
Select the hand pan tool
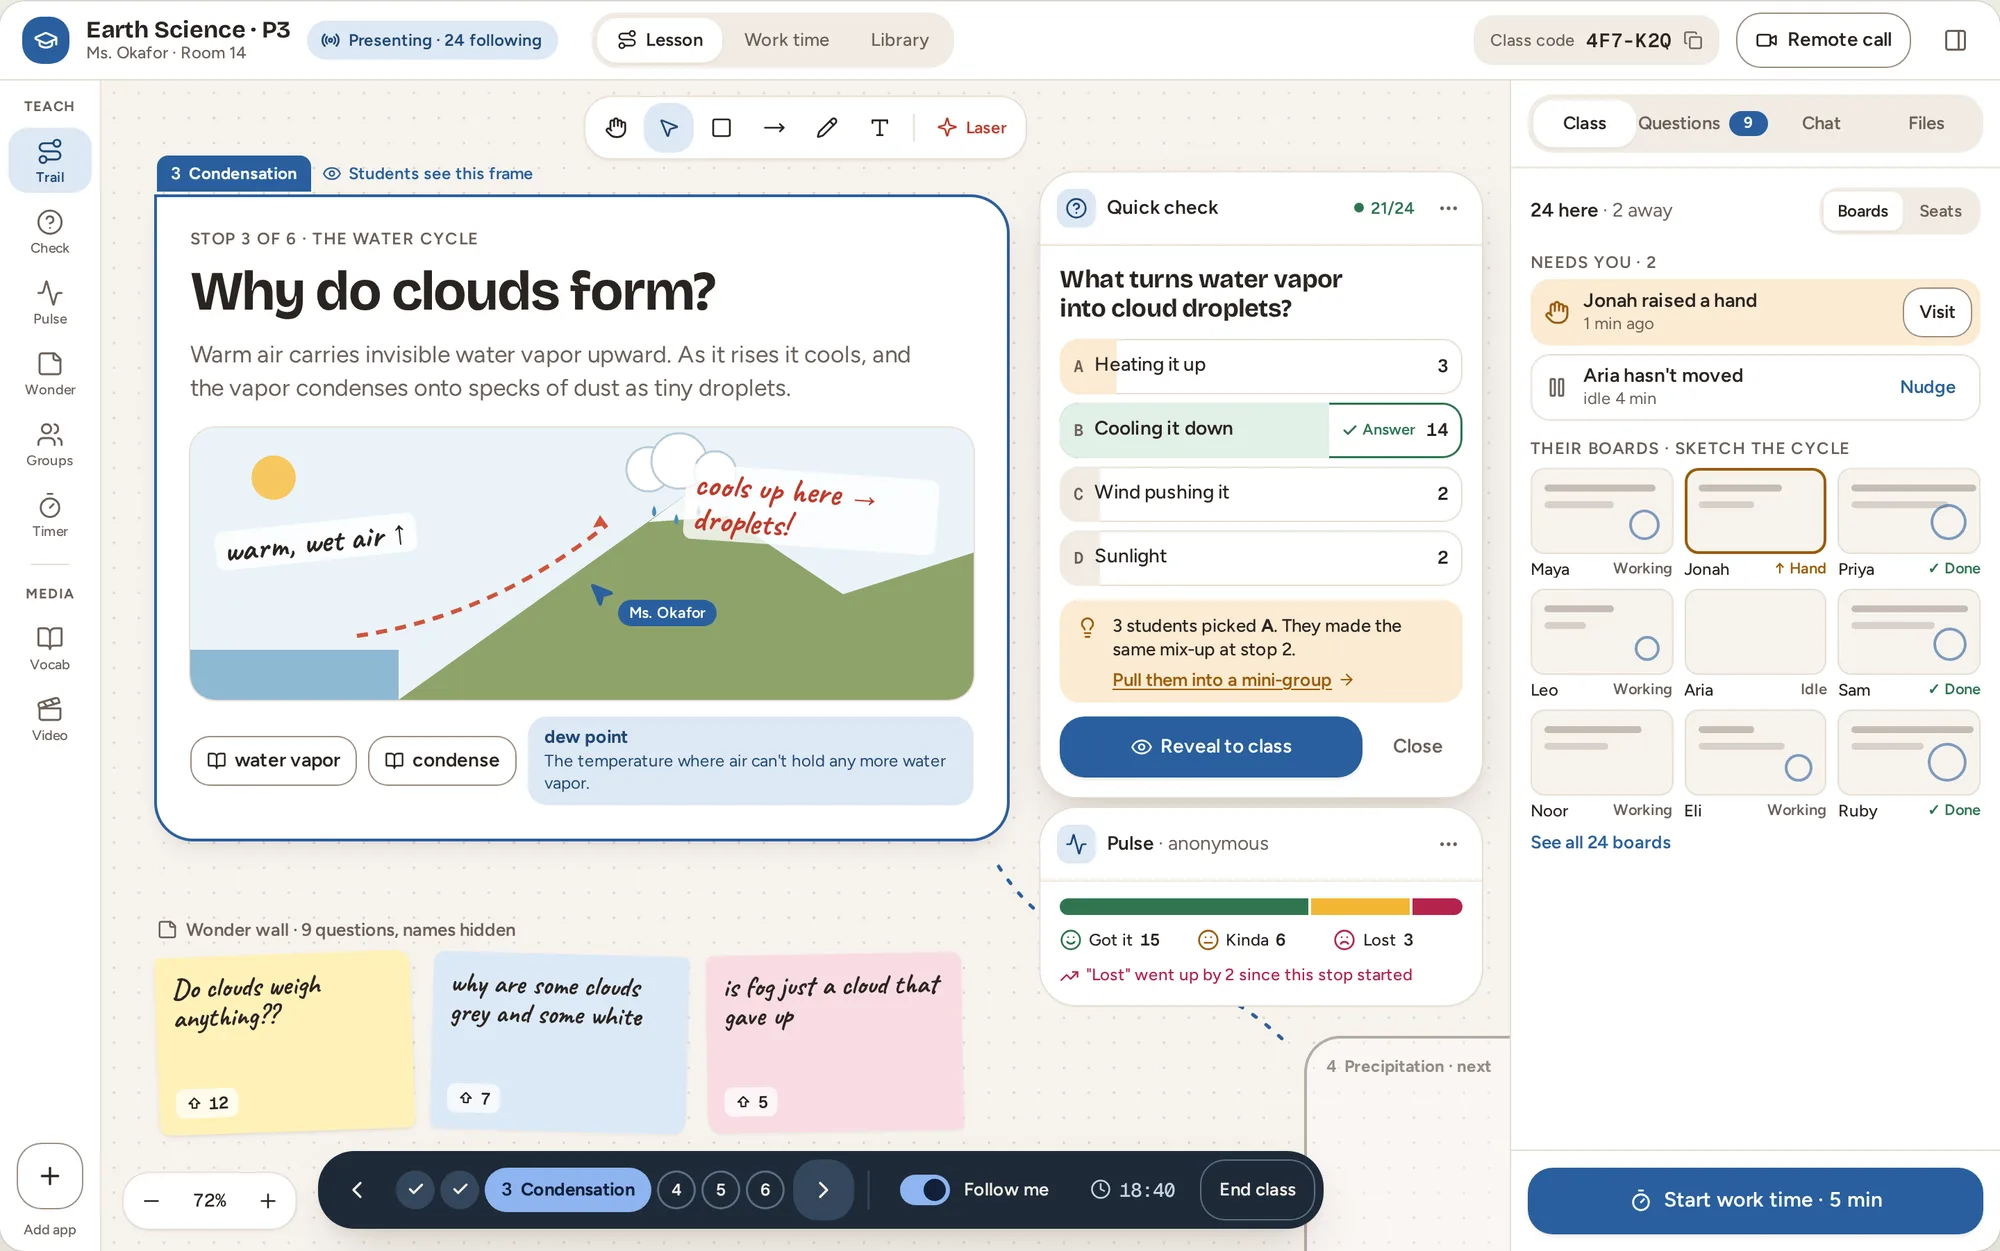(x=616, y=128)
